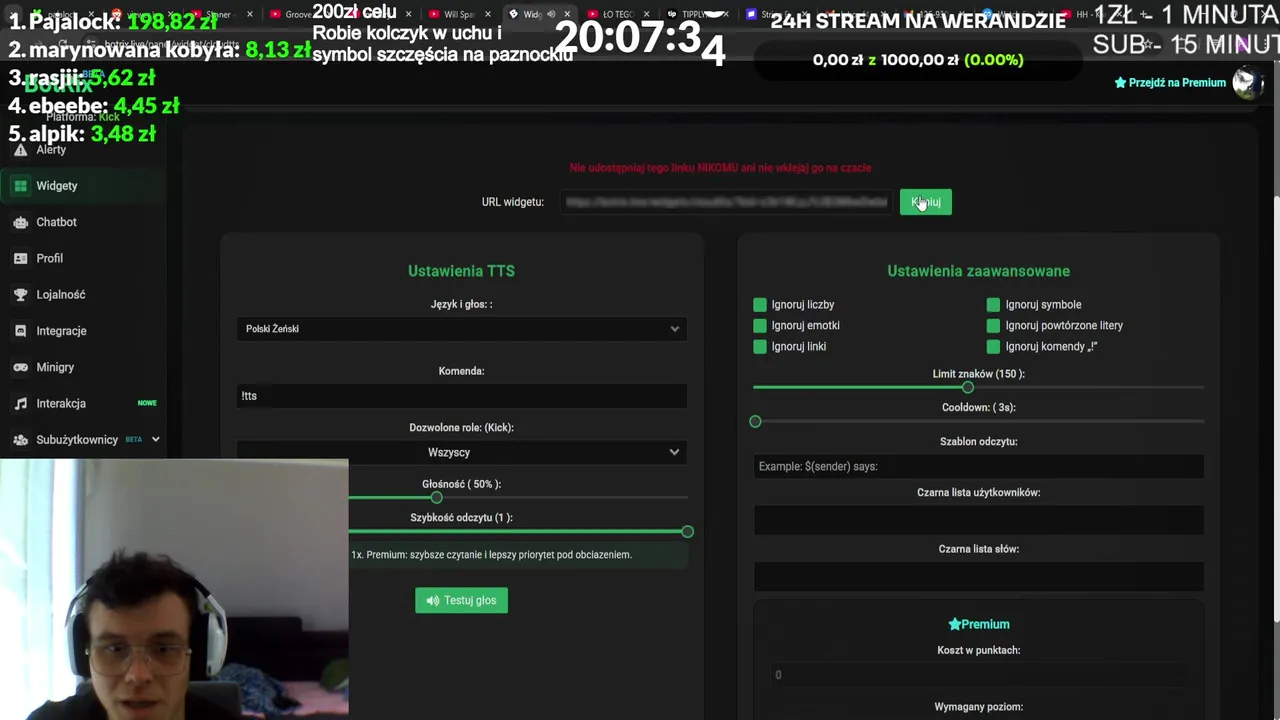Switch to the ŁO TEGO browser tab
This screenshot has width=1280, height=720.
617,14
